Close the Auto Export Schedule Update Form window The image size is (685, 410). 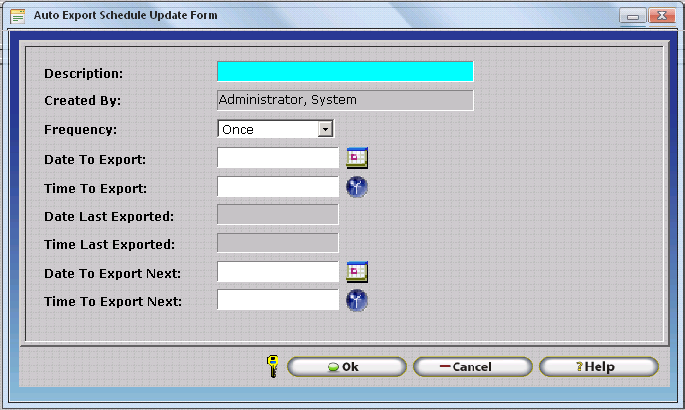coord(659,16)
